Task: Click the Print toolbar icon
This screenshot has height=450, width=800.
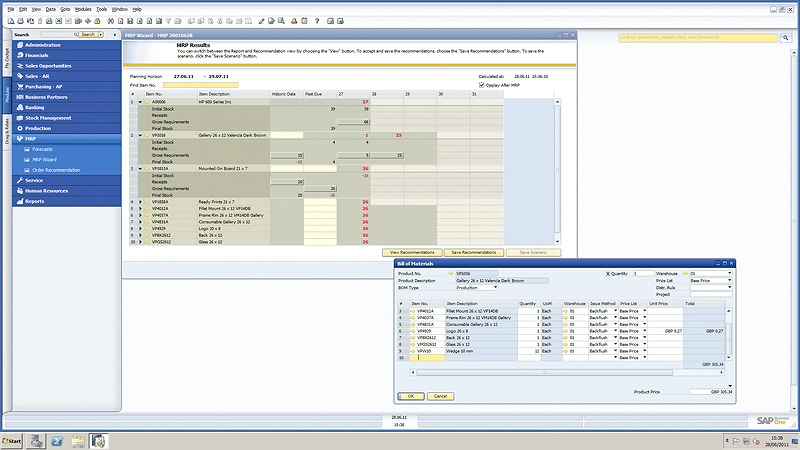Action: (20, 21)
